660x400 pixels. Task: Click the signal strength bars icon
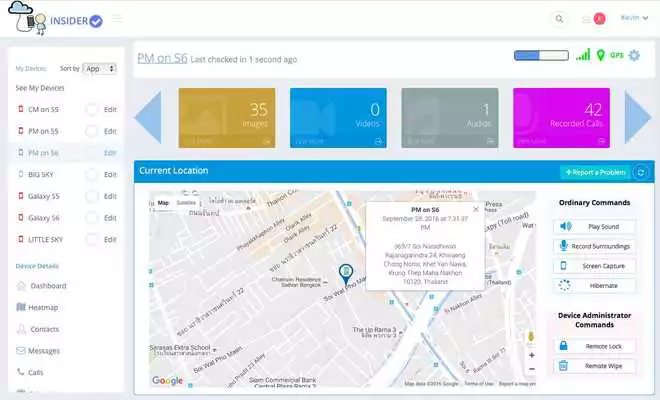click(x=583, y=55)
